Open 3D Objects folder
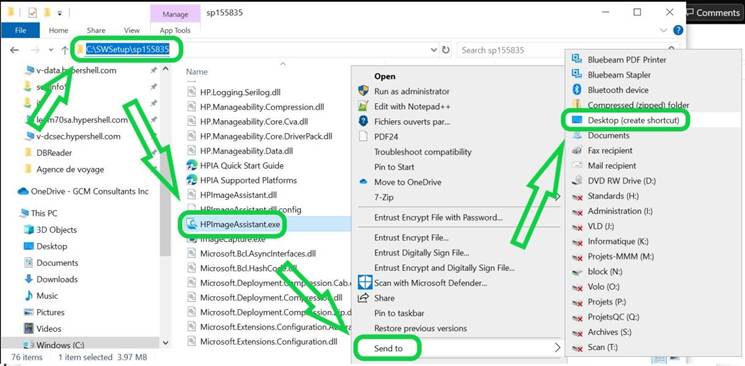 point(56,230)
